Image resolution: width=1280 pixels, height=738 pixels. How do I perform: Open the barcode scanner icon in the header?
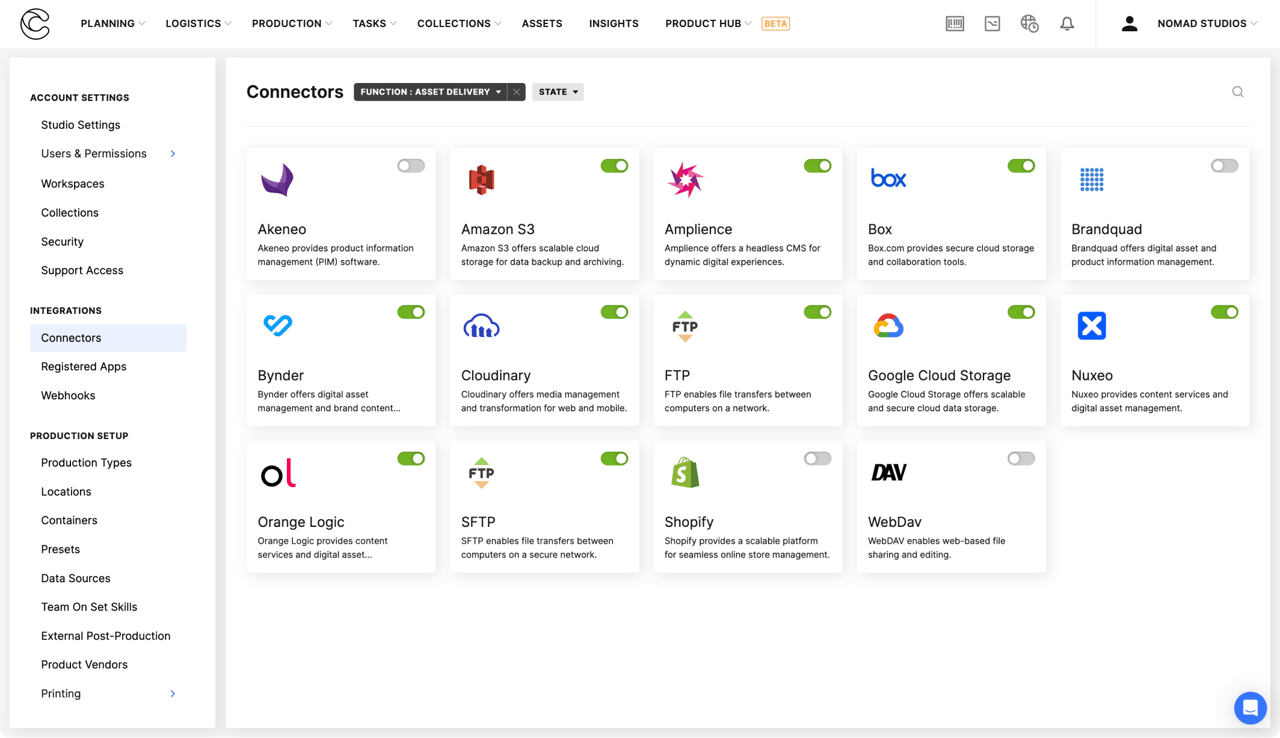click(955, 24)
